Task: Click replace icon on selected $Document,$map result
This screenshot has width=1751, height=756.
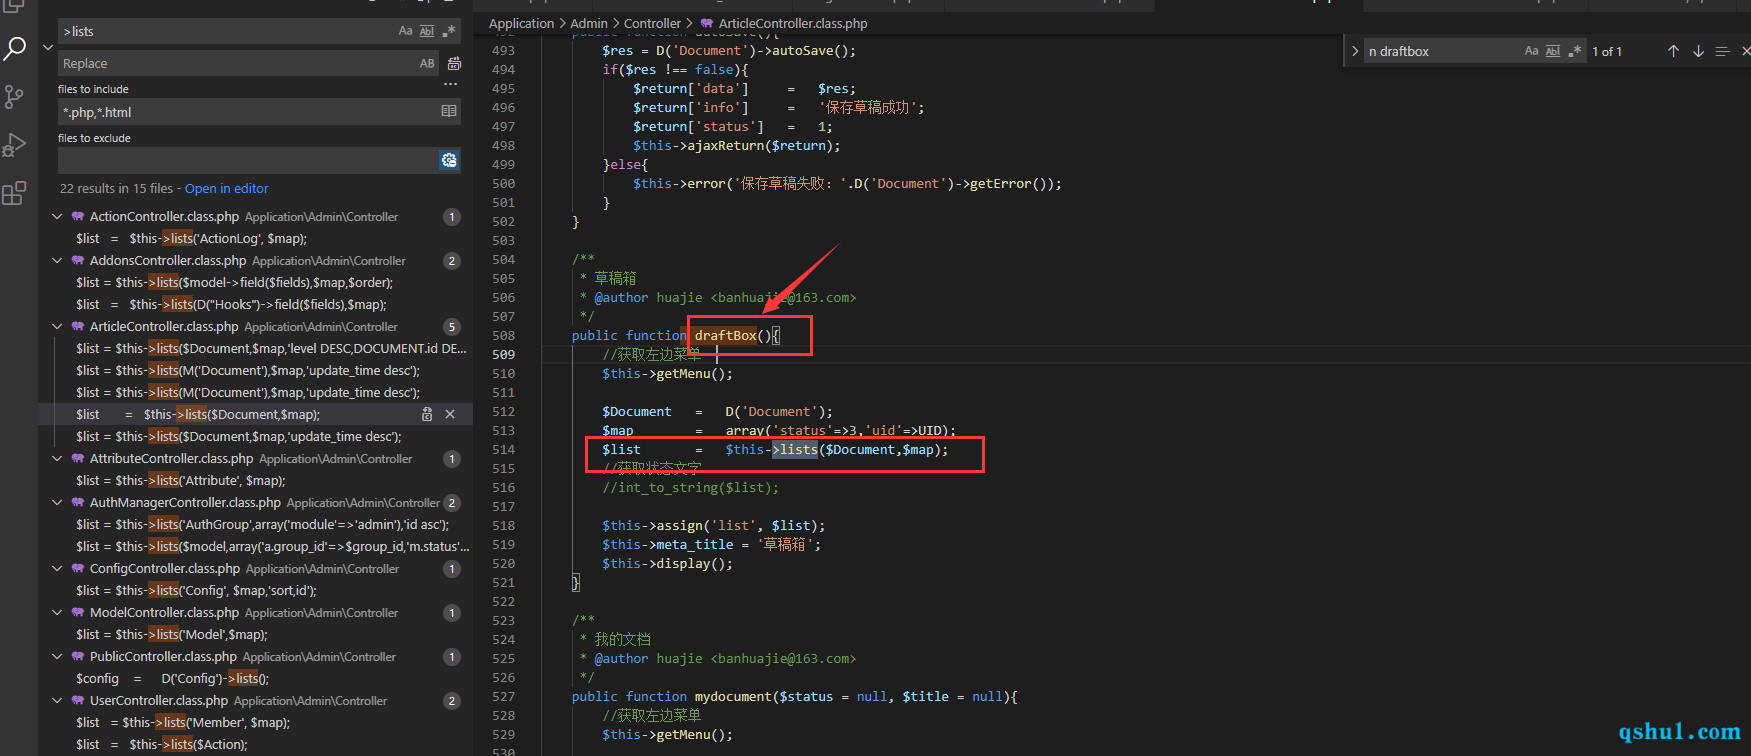Action: click(427, 414)
